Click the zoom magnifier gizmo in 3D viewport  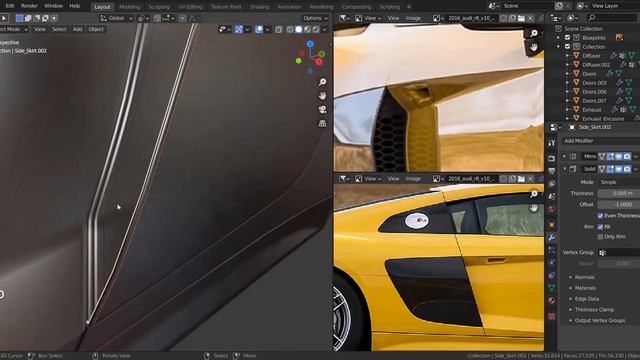pyautogui.click(x=322, y=82)
